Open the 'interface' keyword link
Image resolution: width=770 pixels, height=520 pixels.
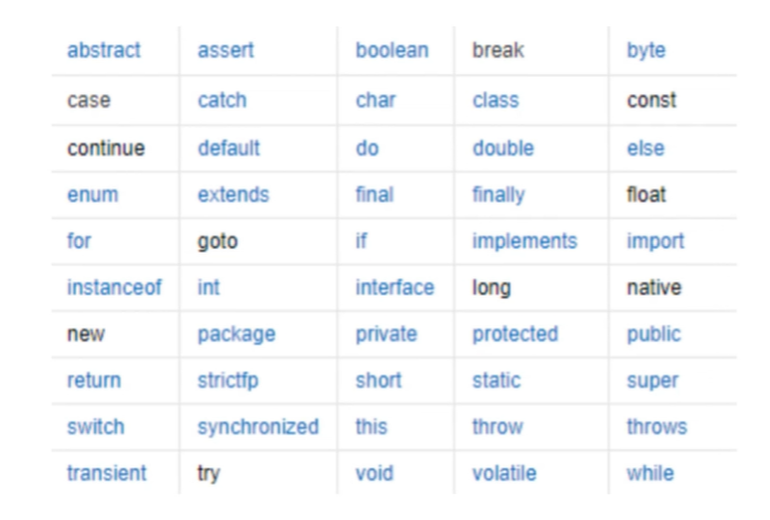pyautogui.click(x=395, y=288)
